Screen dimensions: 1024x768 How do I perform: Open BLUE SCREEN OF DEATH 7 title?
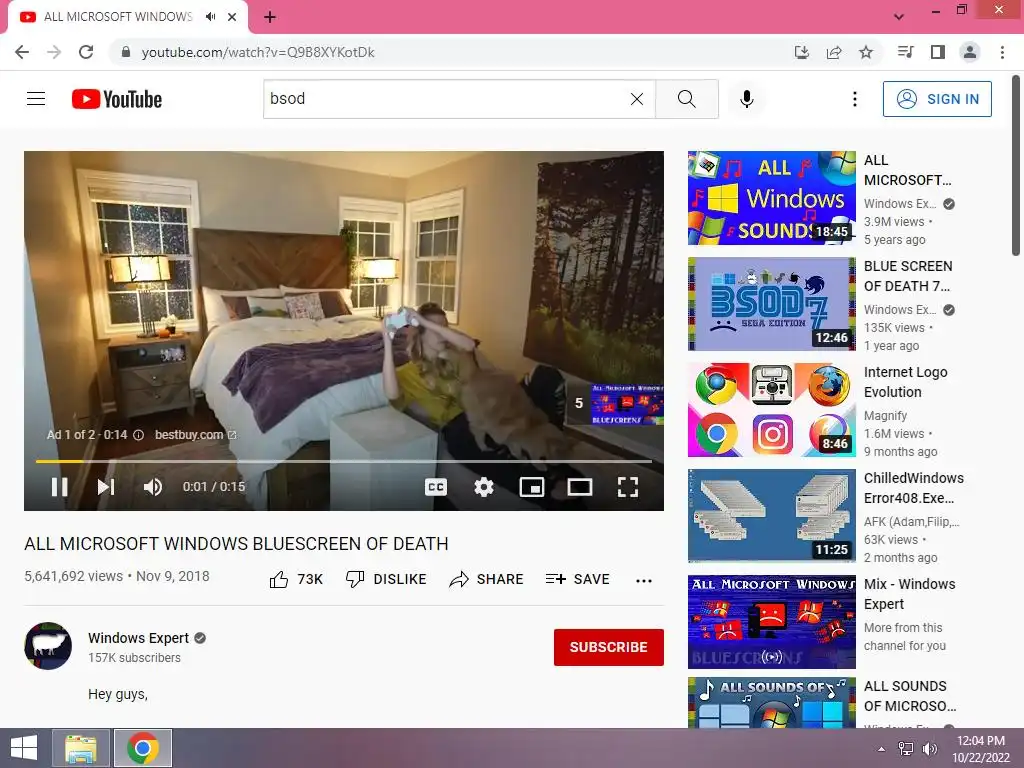[908, 276]
